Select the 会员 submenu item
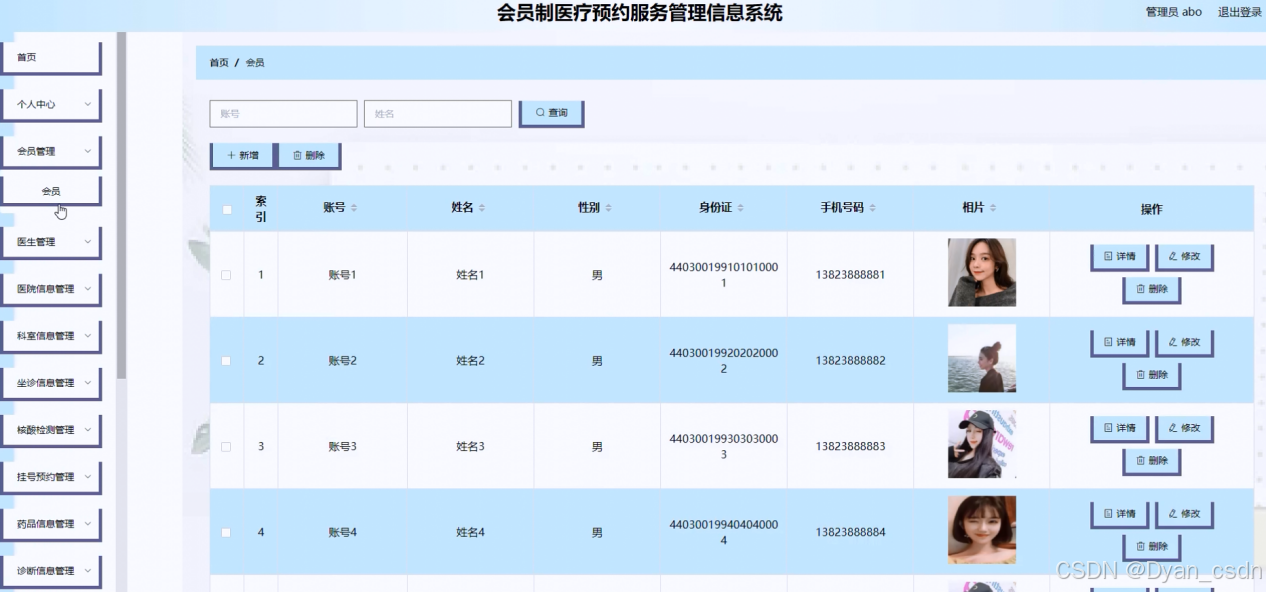Viewport: 1266px width, 592px height. [x=51, y=191]
